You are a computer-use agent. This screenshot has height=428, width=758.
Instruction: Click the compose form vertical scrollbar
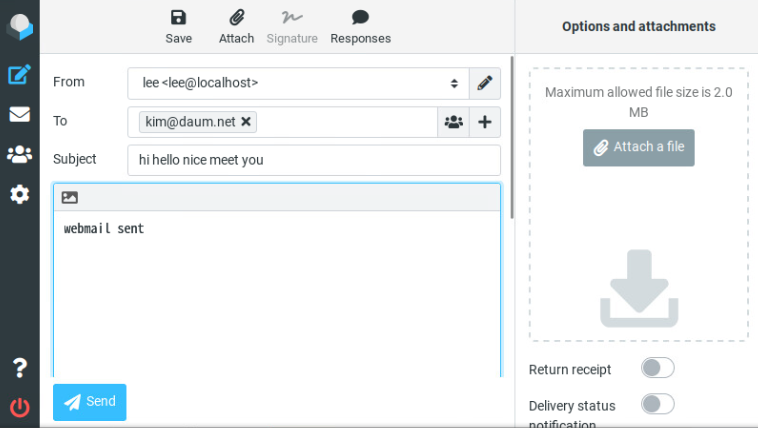(512, 137)
